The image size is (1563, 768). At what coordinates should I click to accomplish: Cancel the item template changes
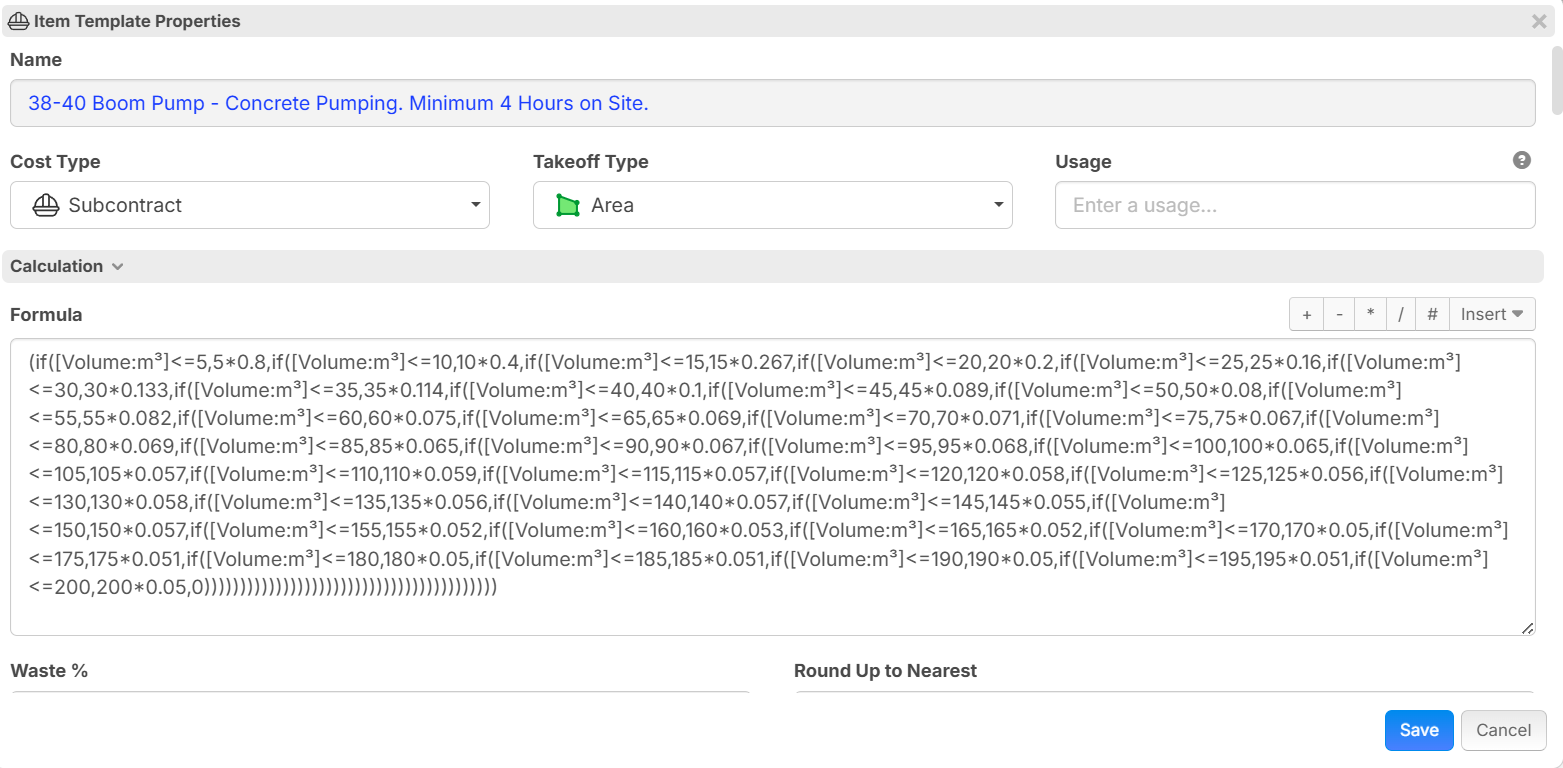coord(1503,730)
